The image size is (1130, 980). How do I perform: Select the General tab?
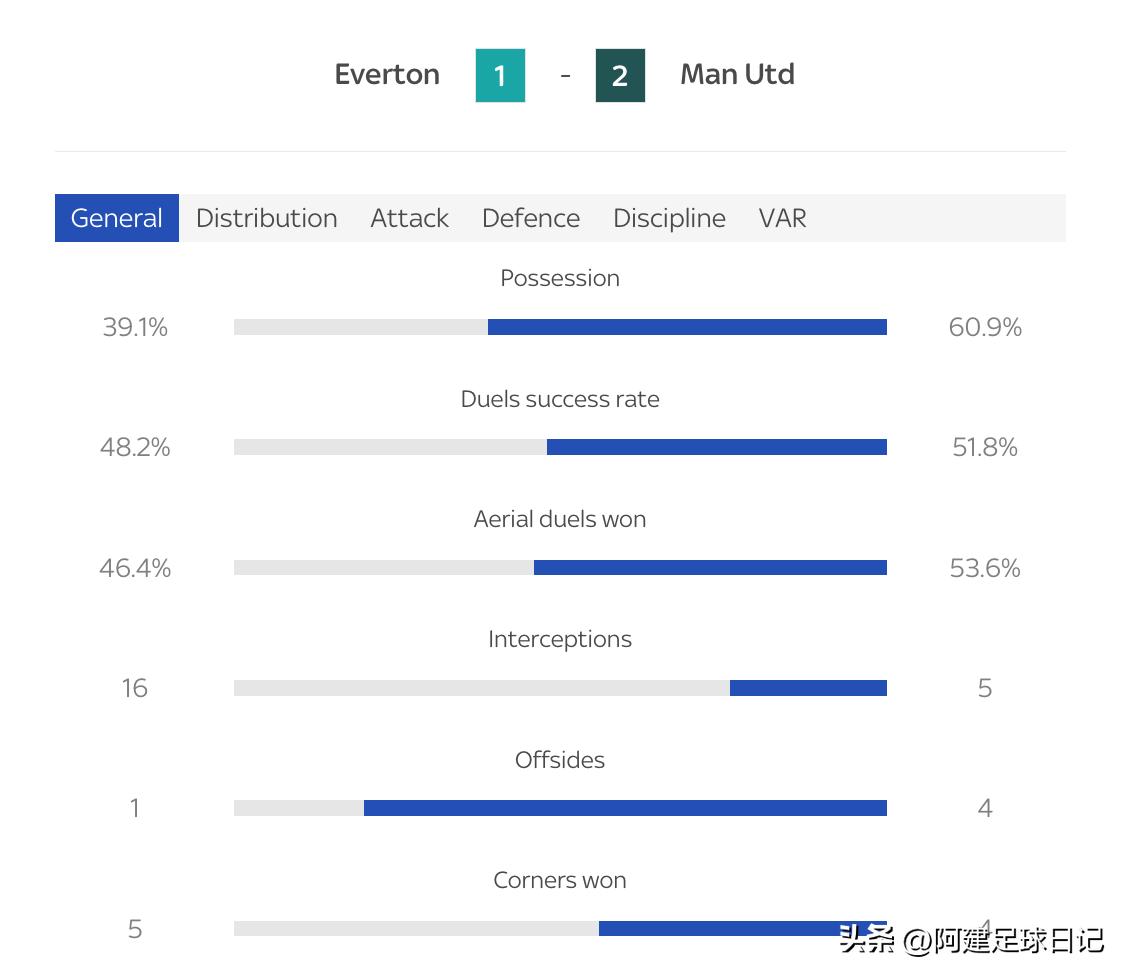[x=117, y=218]
